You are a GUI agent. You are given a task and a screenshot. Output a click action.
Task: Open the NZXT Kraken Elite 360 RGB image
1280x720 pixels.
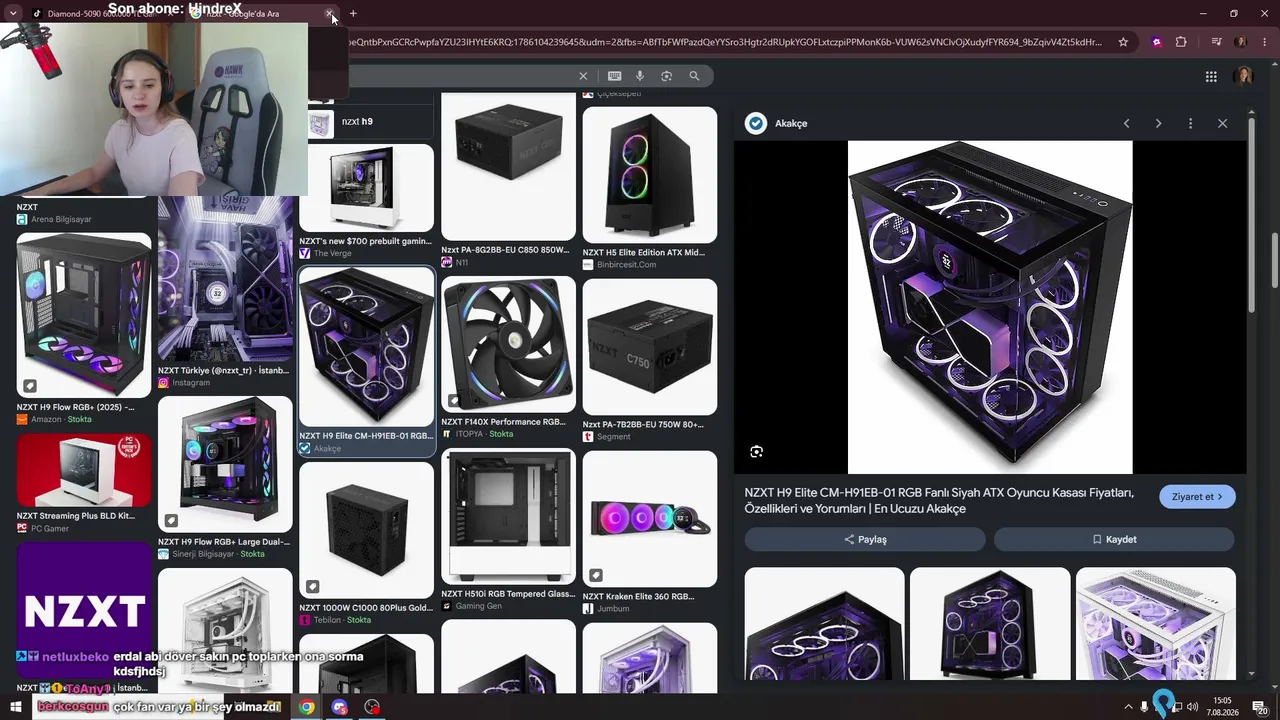click(x=650, y=519)
